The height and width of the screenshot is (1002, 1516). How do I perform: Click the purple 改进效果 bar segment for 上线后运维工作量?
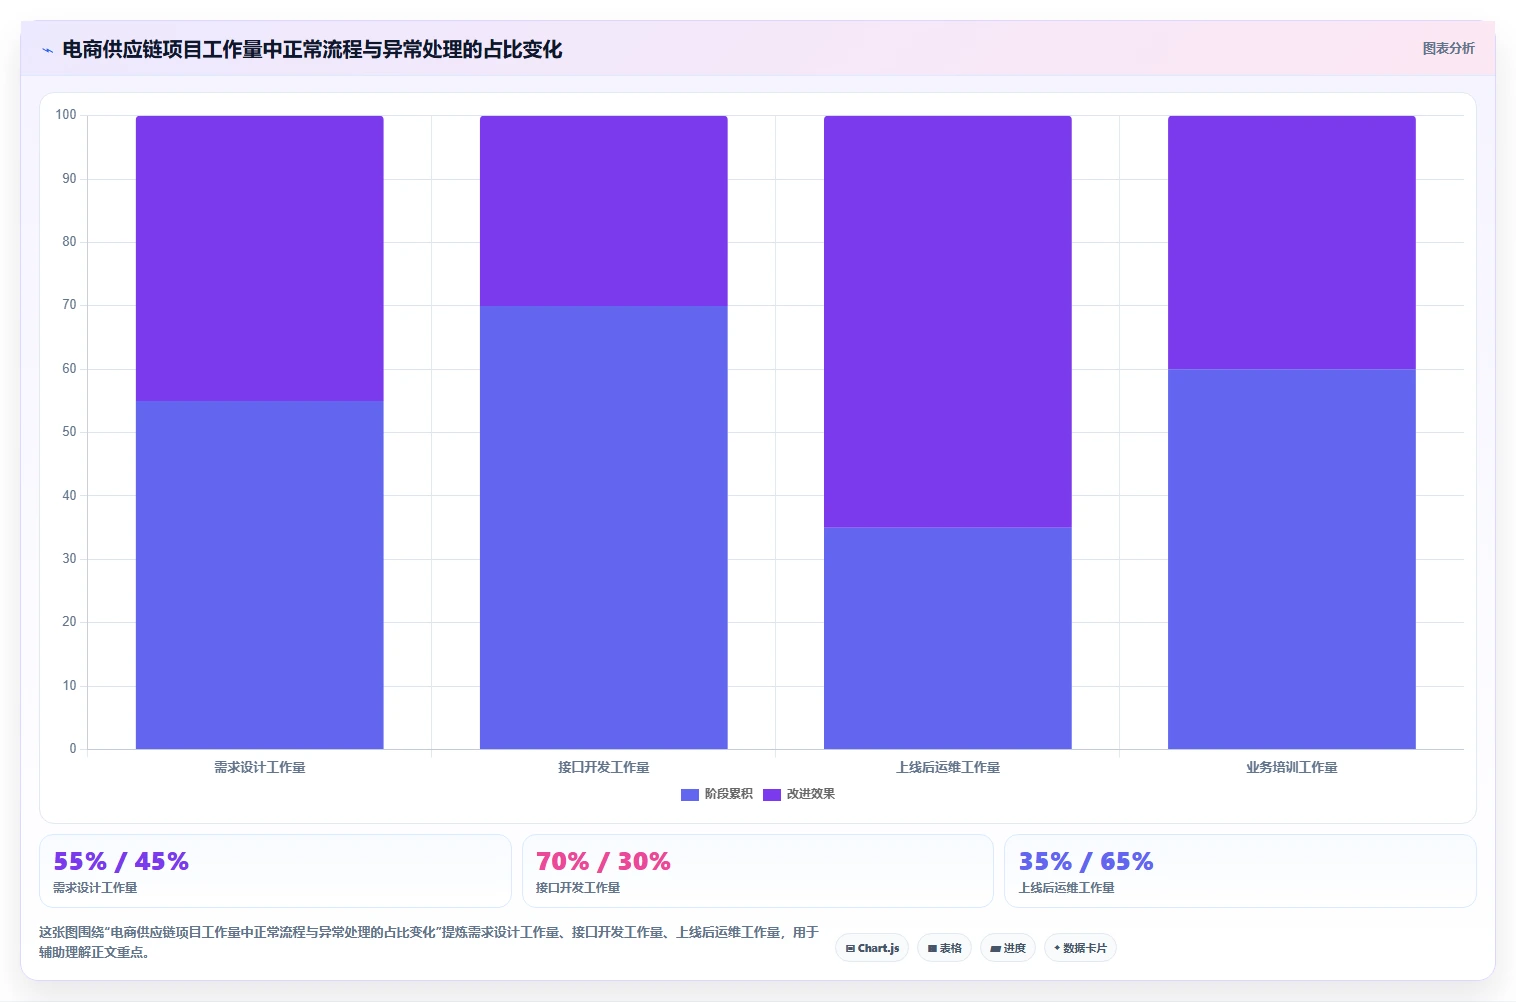tap(948, 321)
